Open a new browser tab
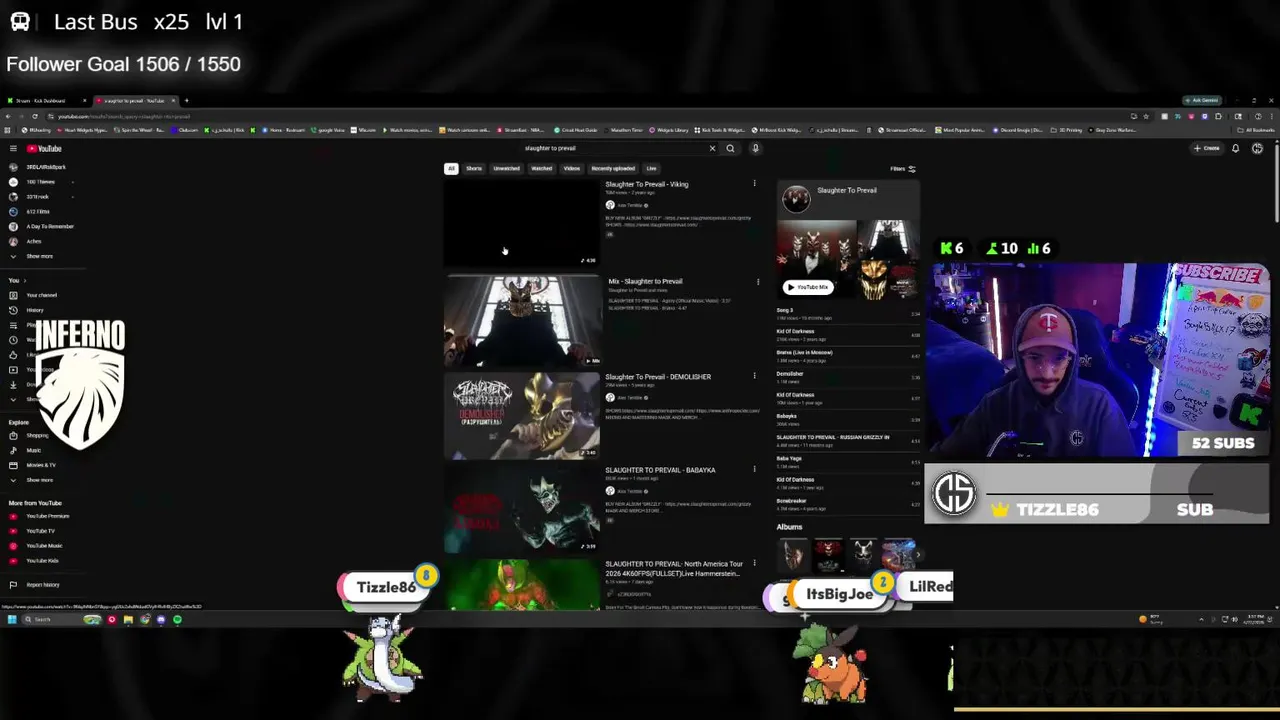1280x720 pixels. 186,100
